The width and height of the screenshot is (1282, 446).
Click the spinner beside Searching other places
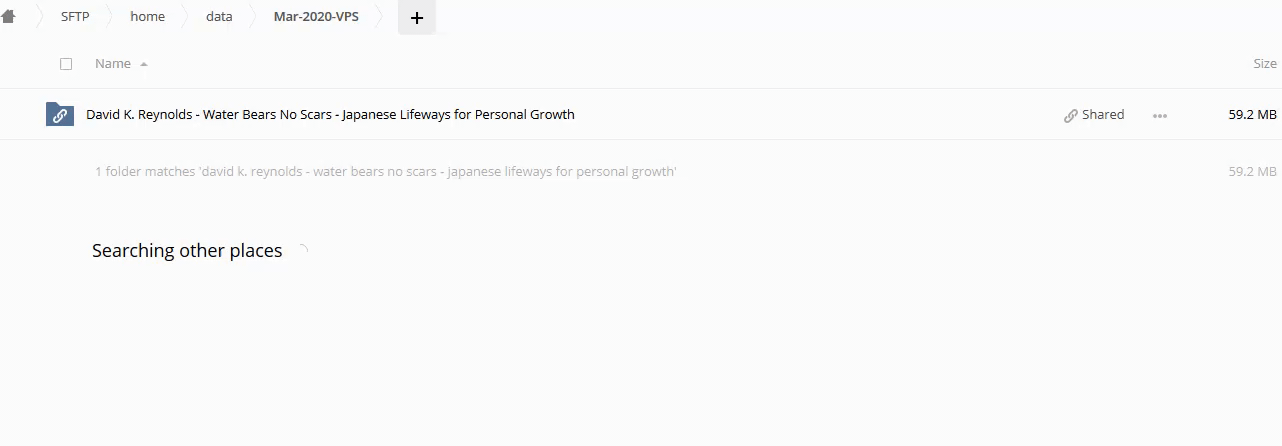[301, 251]
